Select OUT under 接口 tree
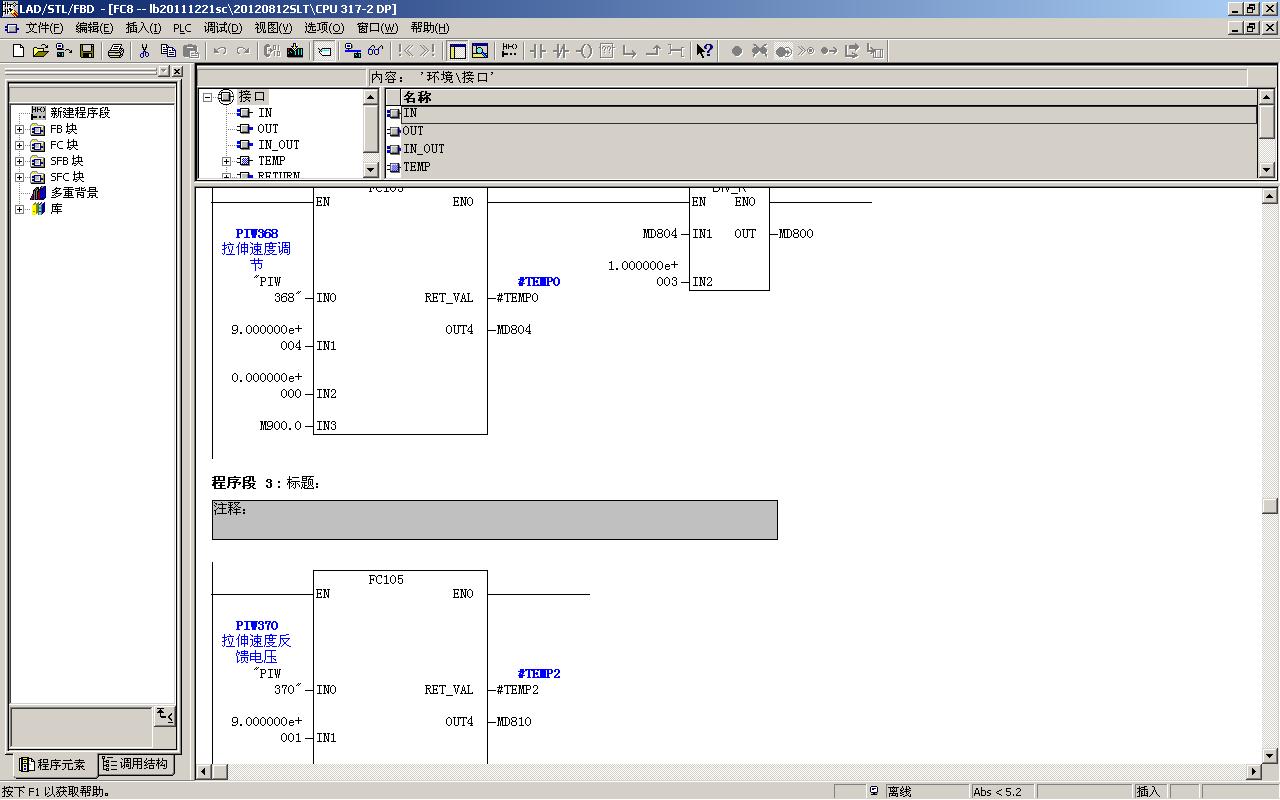This screenshot has height=800, width=1280. pyautogui.click(x=268, y=129)
